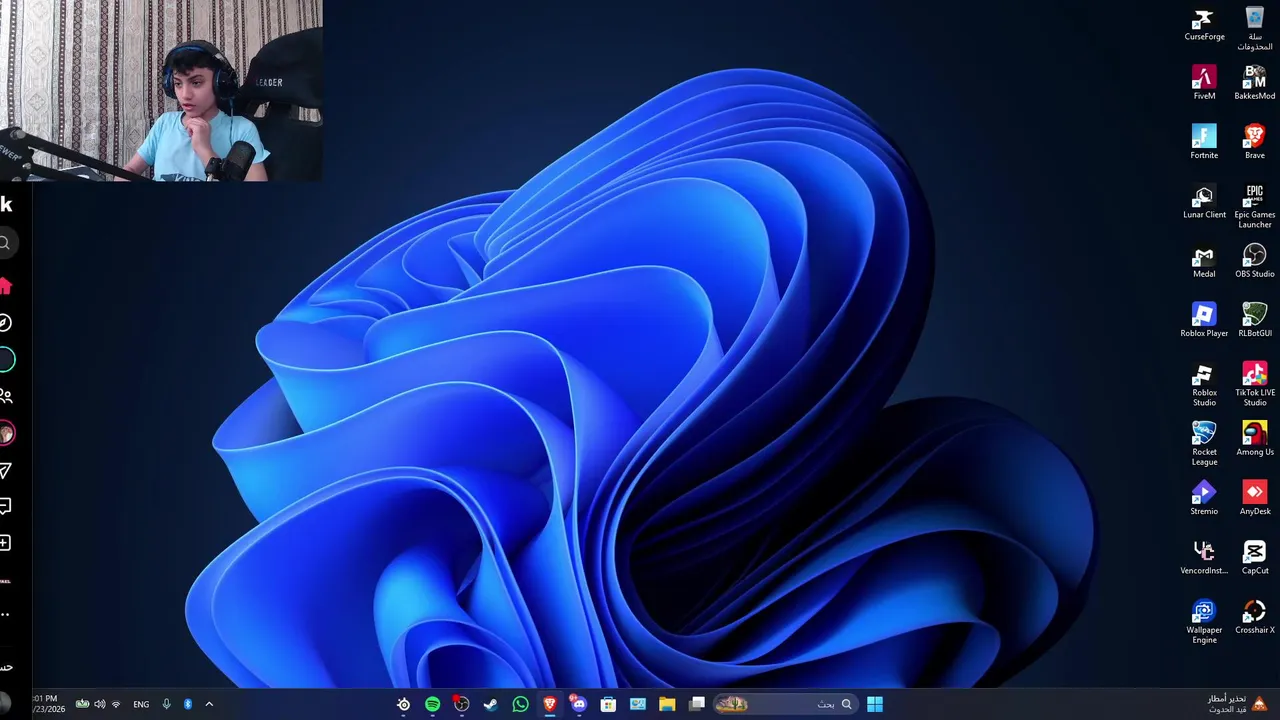Open the Epic Games Launcher shortcut
The image size is (1280, 720).
point(1254,206)
